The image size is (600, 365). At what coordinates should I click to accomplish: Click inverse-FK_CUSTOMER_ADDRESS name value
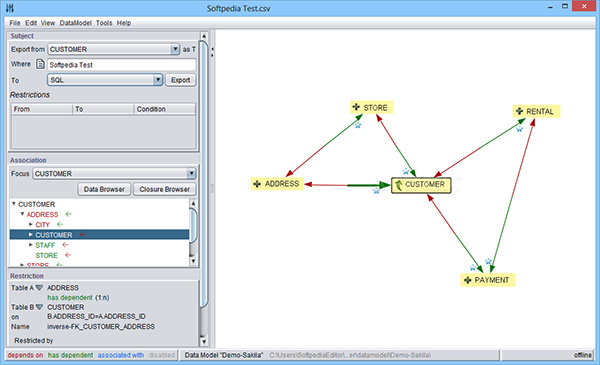pos(101,326)
